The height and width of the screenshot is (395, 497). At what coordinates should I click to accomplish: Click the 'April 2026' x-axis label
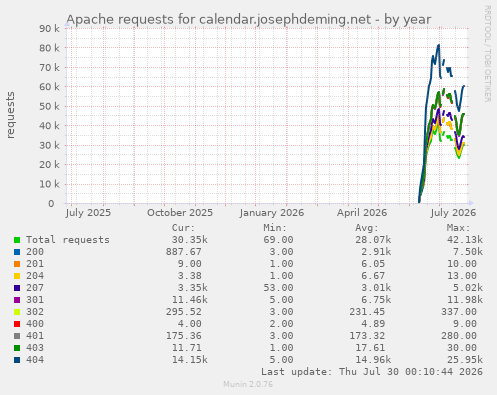[362, 213]
